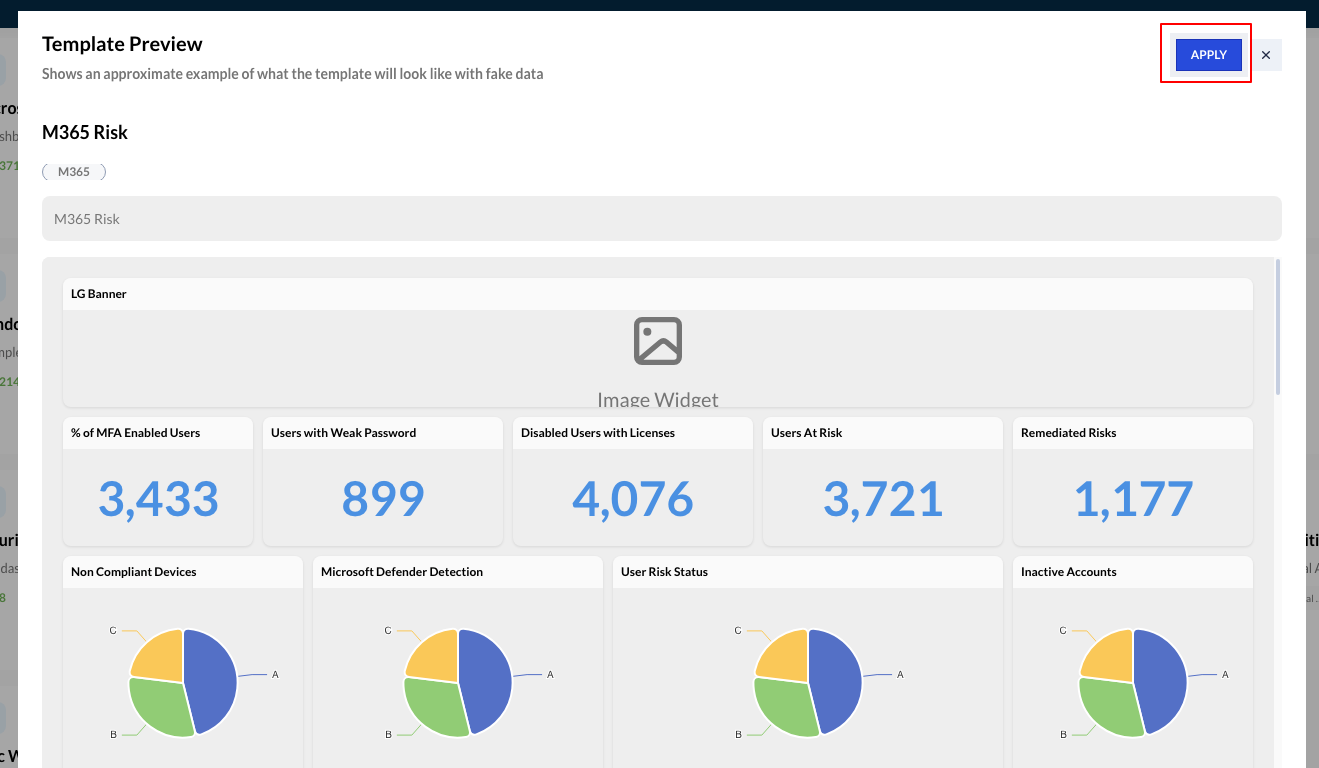The width and height of the screenshot is (1319, 768).
Task: Close the Template Preview dialog
Action: 1266,55
